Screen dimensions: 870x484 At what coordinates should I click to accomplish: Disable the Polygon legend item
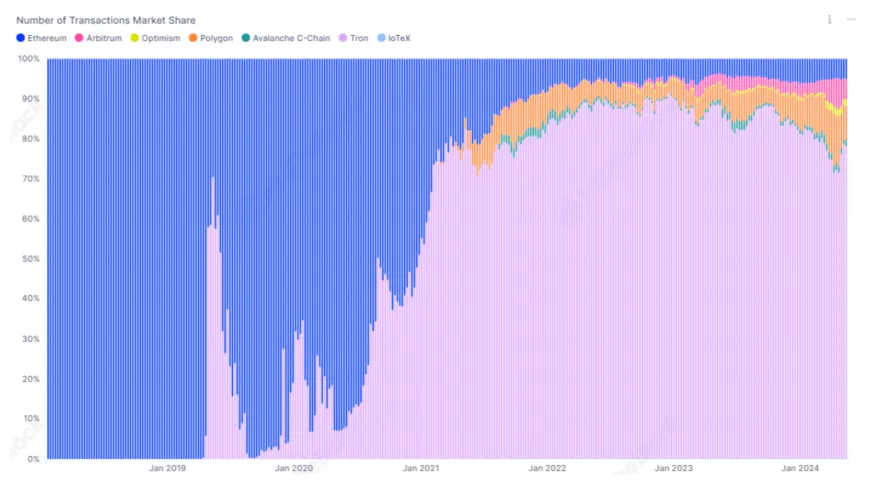(x=210, y=38)
